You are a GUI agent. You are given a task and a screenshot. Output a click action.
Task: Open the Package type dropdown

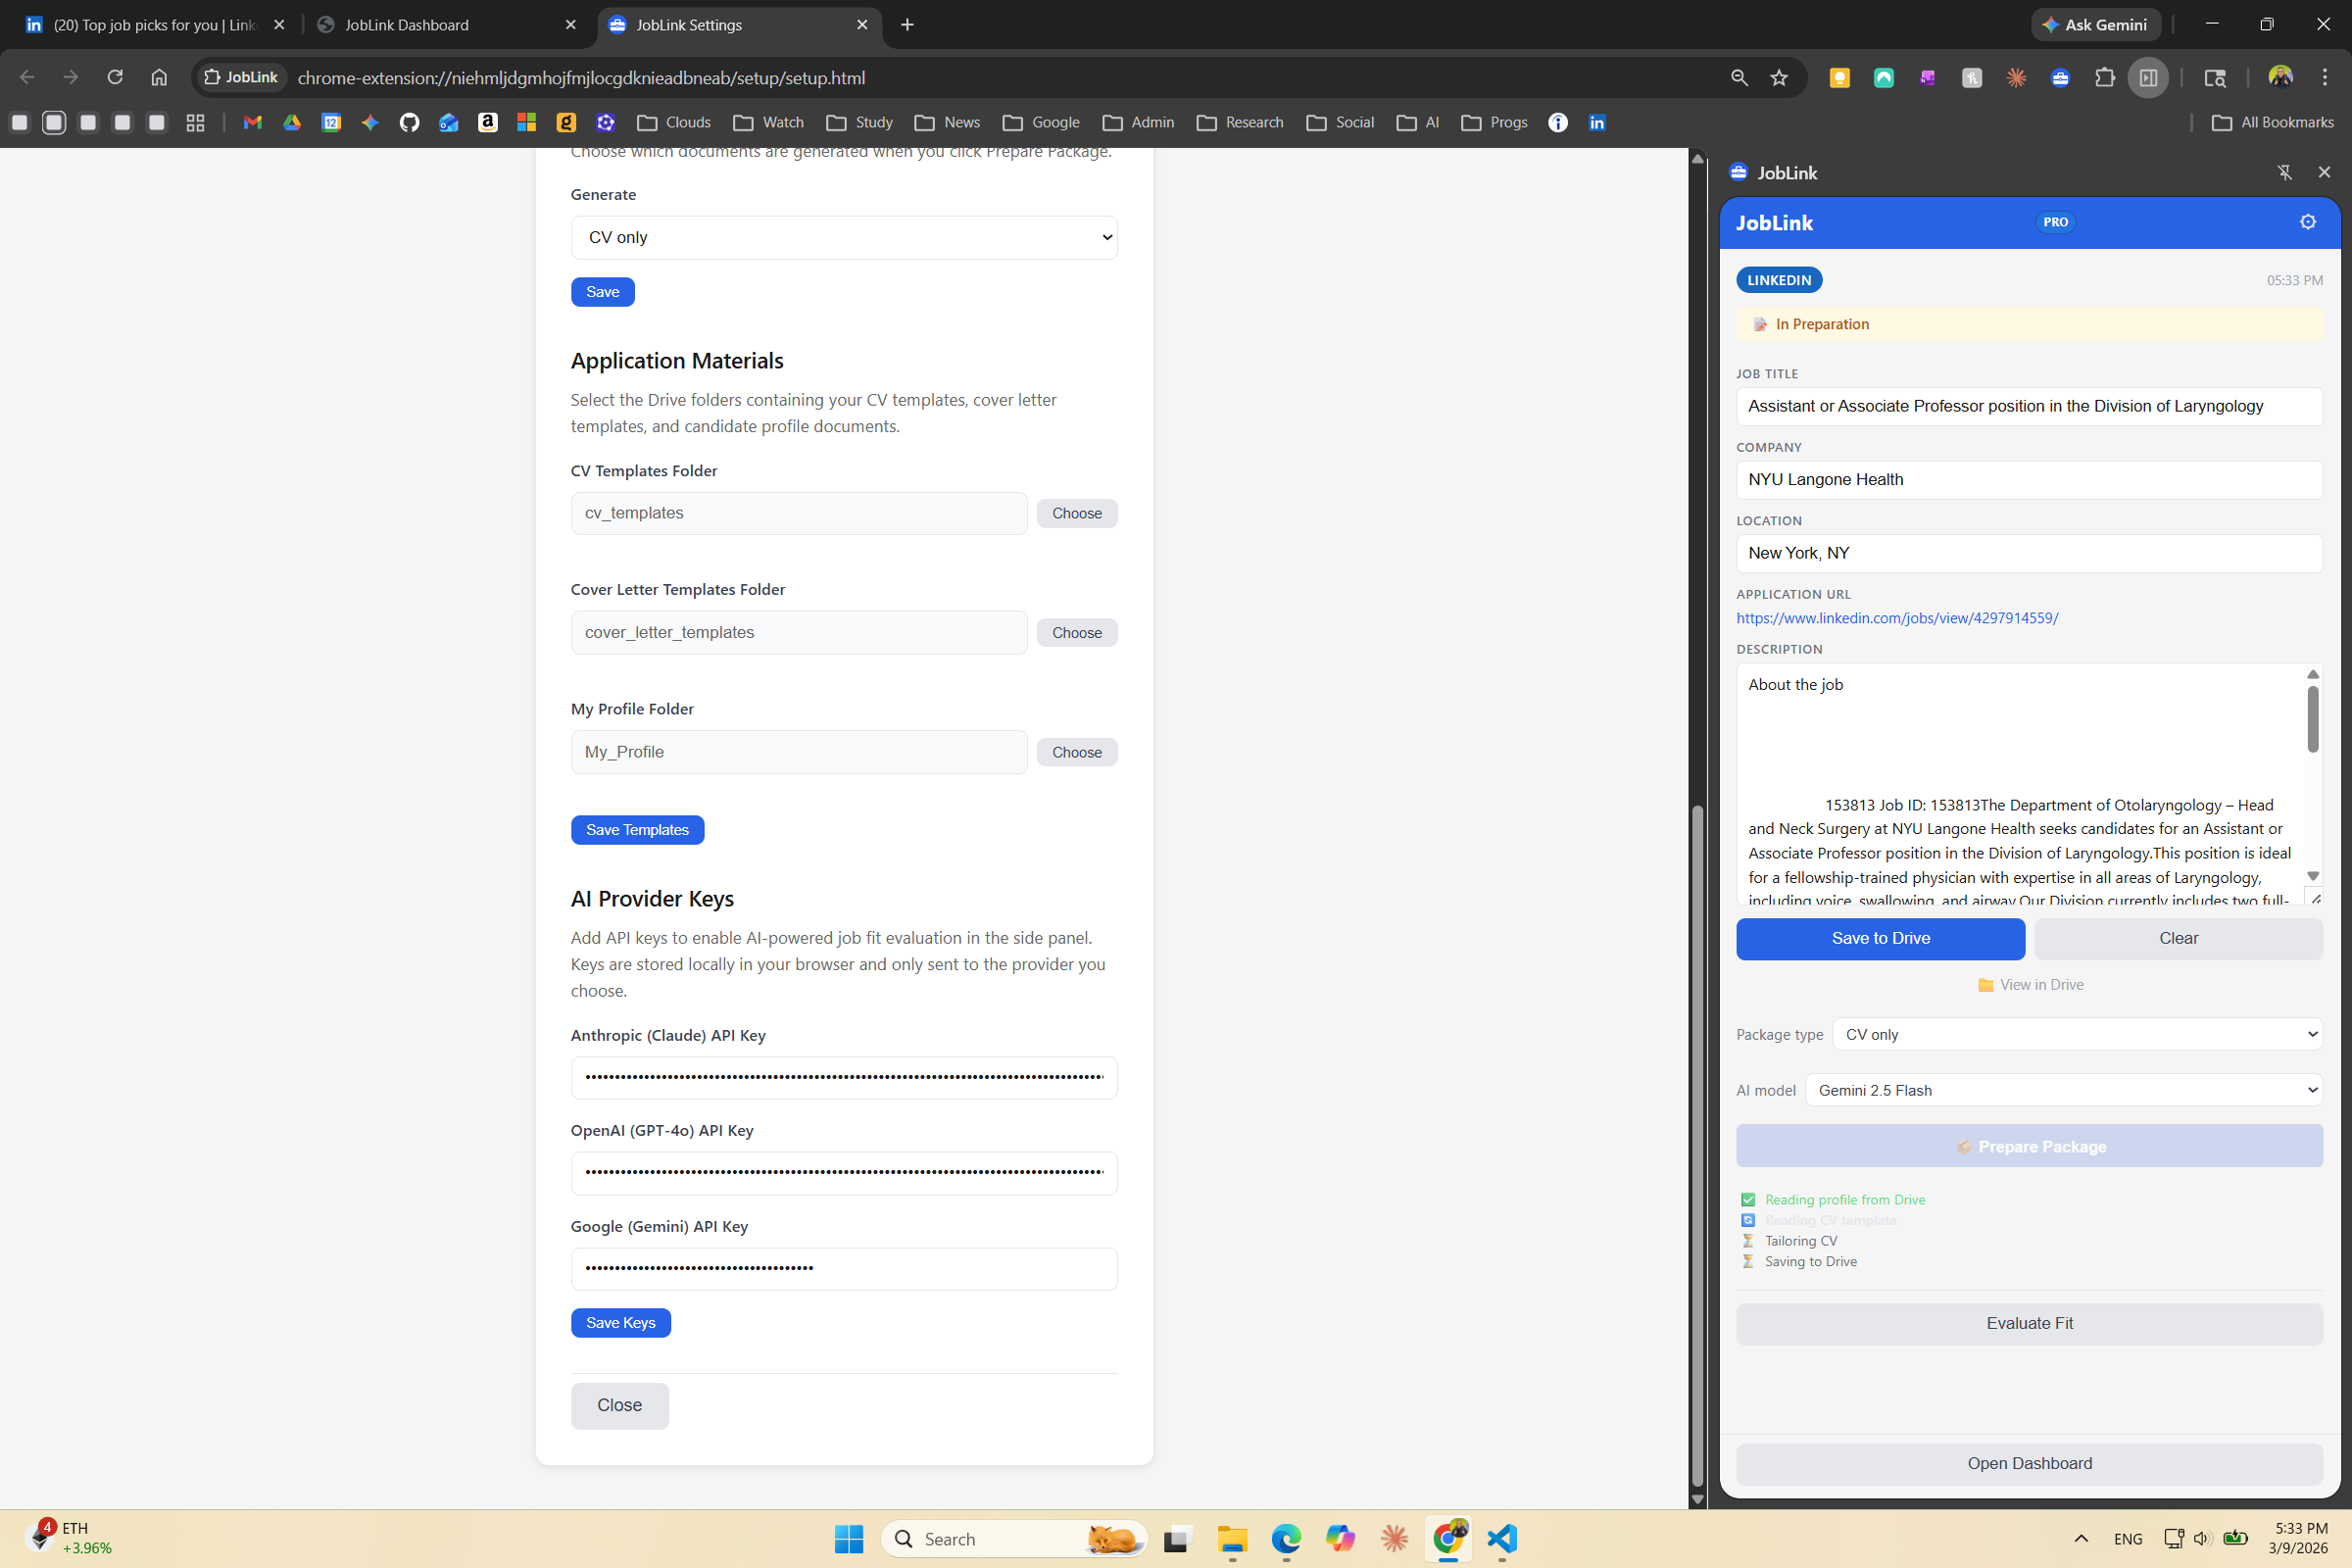pyautogui.click(x=2077, y=1034)
